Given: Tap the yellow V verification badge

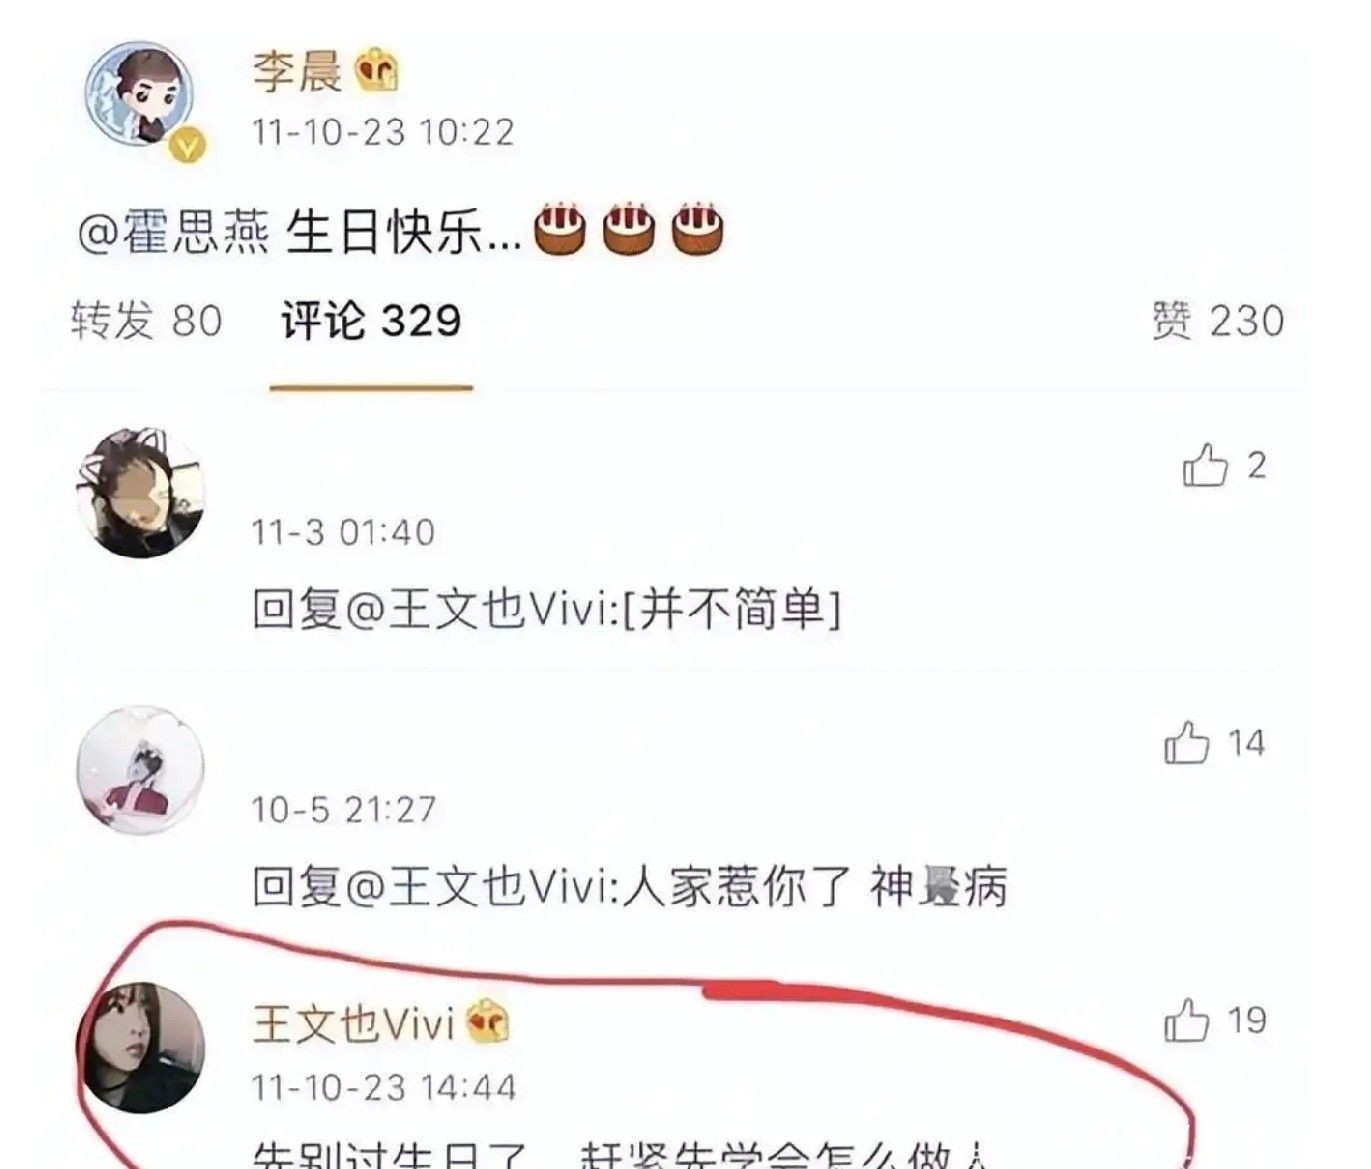Looking at the screenshot, I should [x=188, y=146].
